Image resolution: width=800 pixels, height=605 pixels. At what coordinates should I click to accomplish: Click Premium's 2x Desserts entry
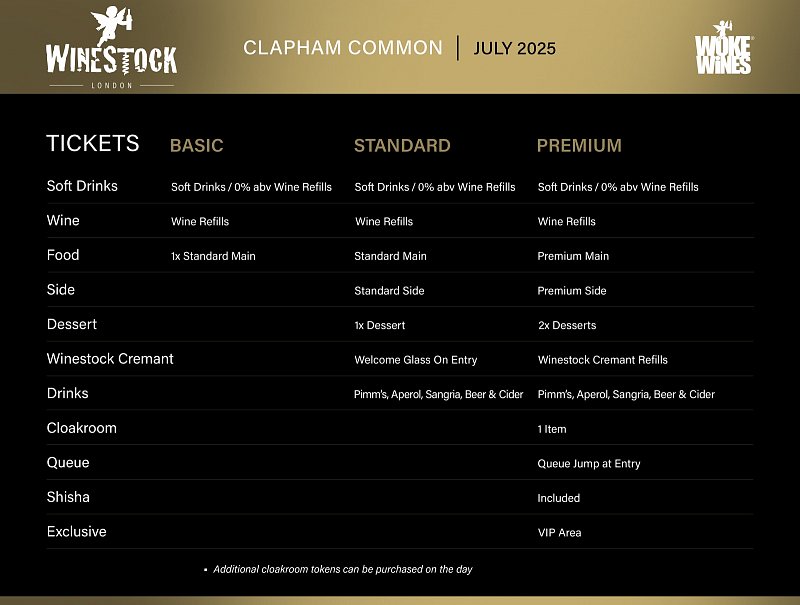567,325
